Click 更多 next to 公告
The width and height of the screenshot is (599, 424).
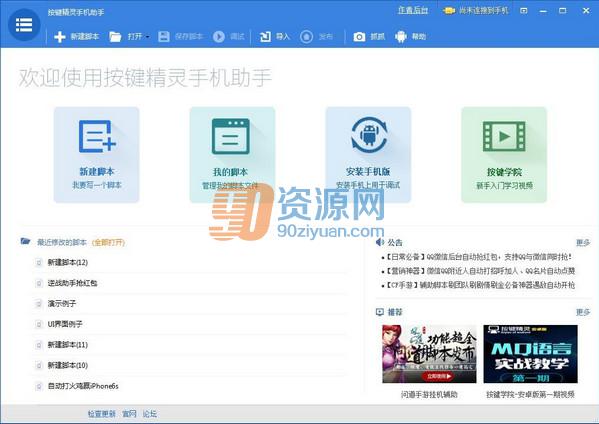[583, 243]
